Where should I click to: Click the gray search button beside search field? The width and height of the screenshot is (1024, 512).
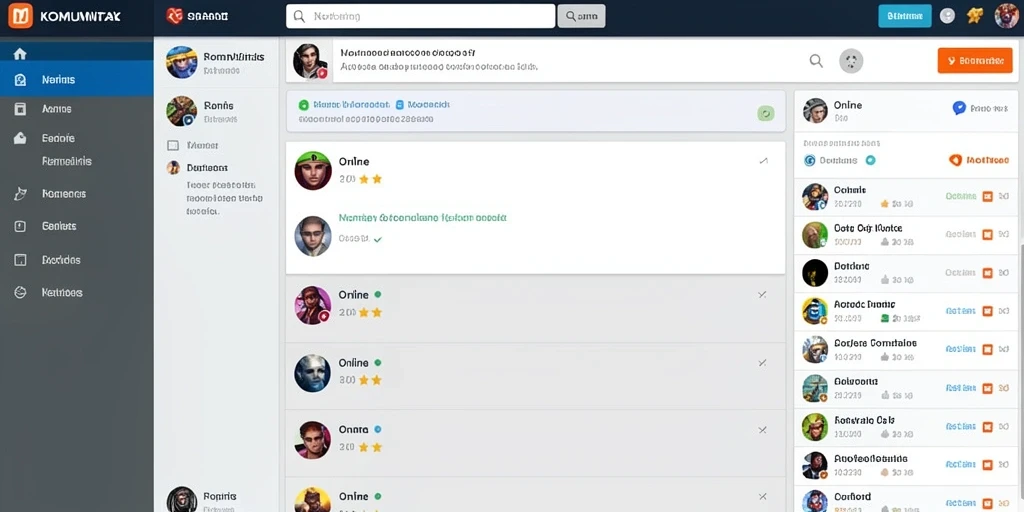point(581,16)
